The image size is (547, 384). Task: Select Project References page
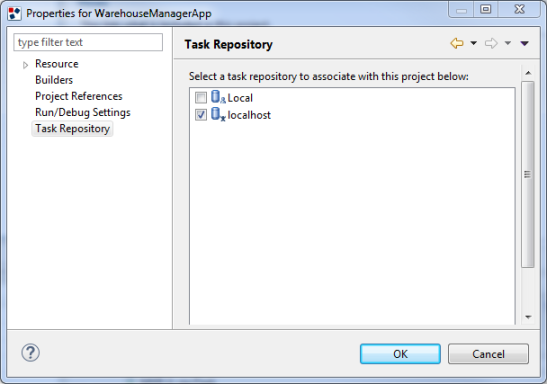pos(79,96)
